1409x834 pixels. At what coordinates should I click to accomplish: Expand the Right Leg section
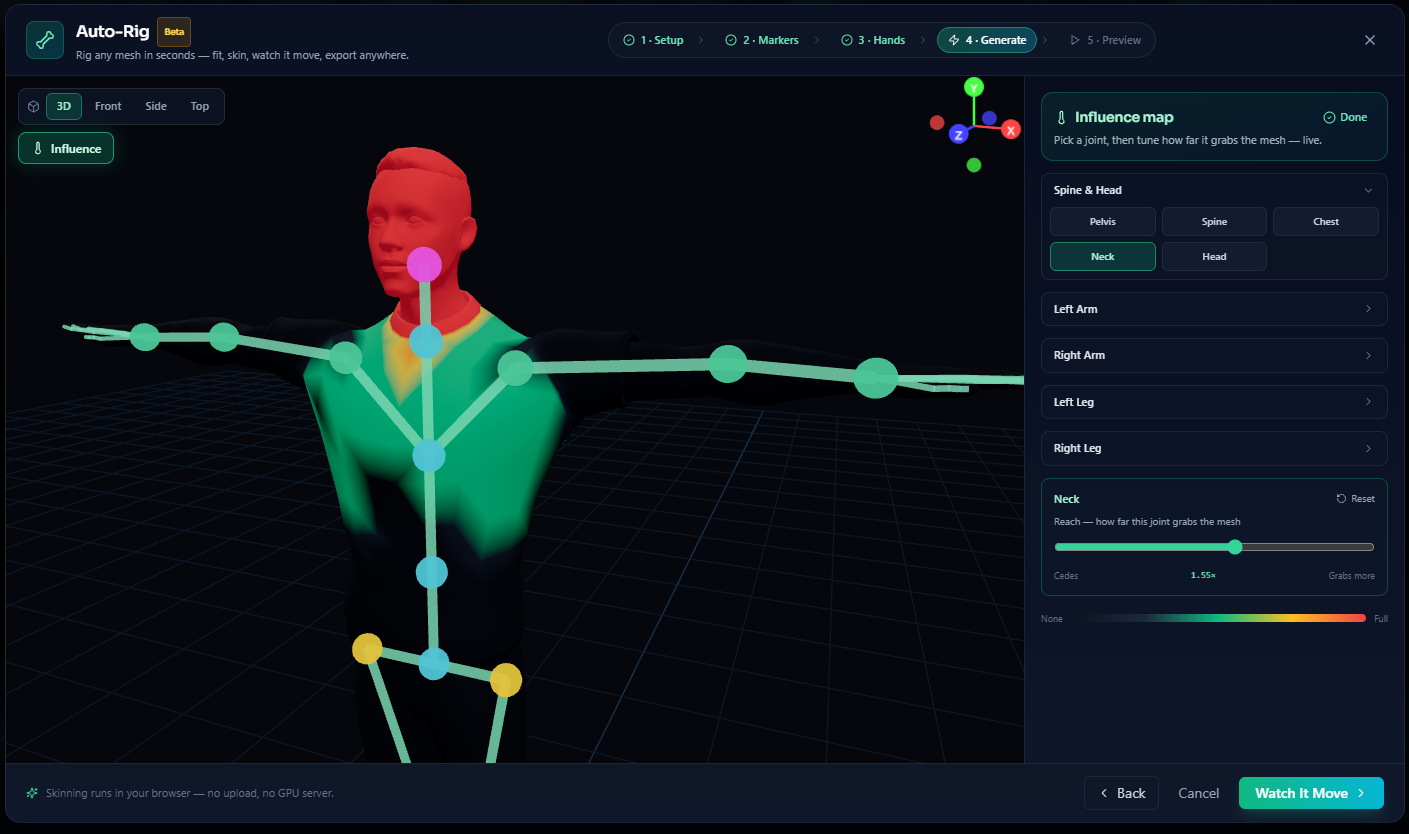point(1214,448)
